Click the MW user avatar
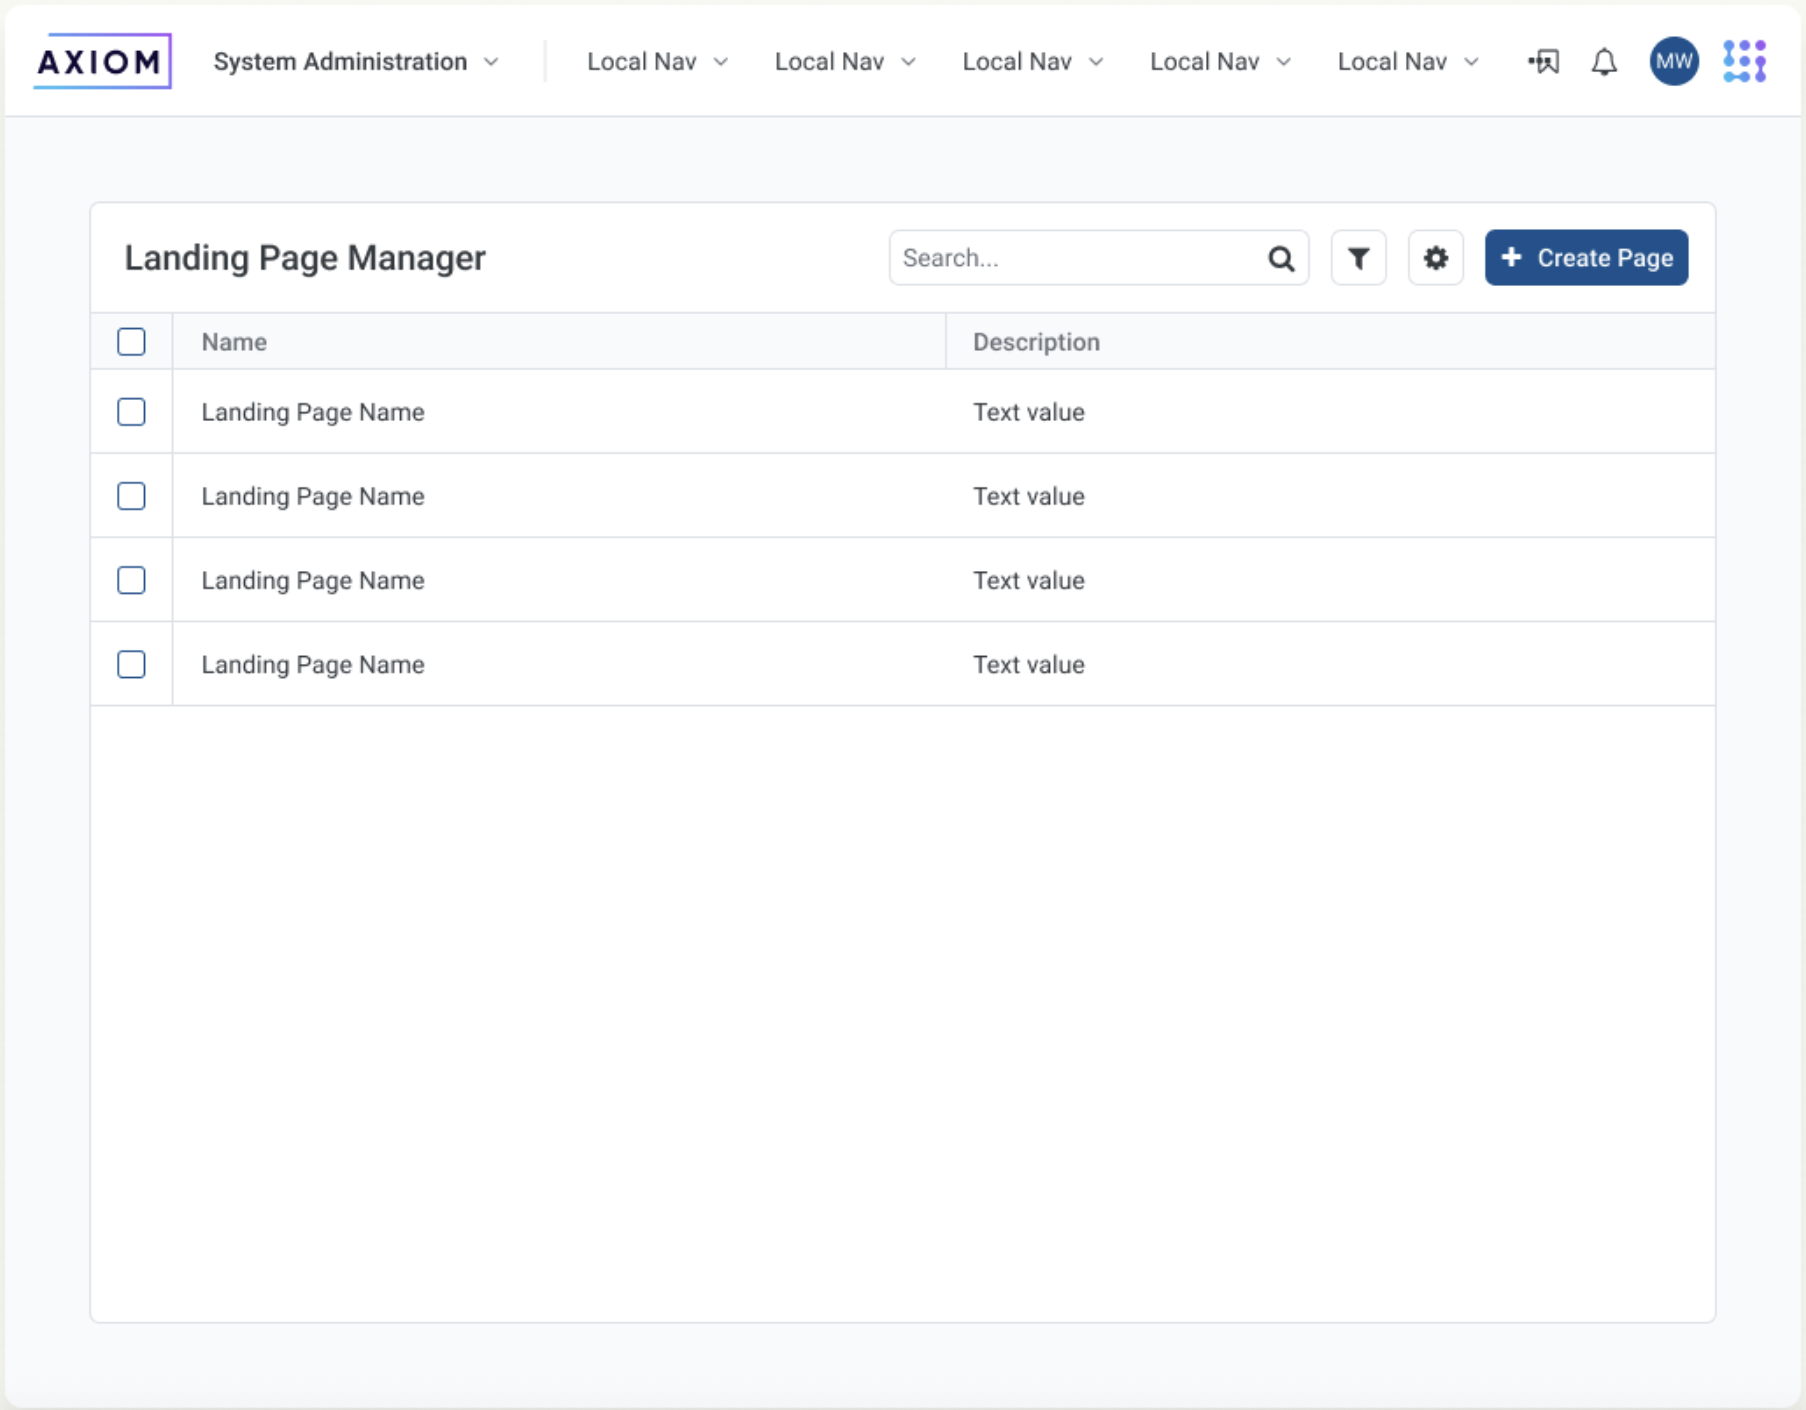This screenshot has width=1806, height=1410. [1672, 61]
